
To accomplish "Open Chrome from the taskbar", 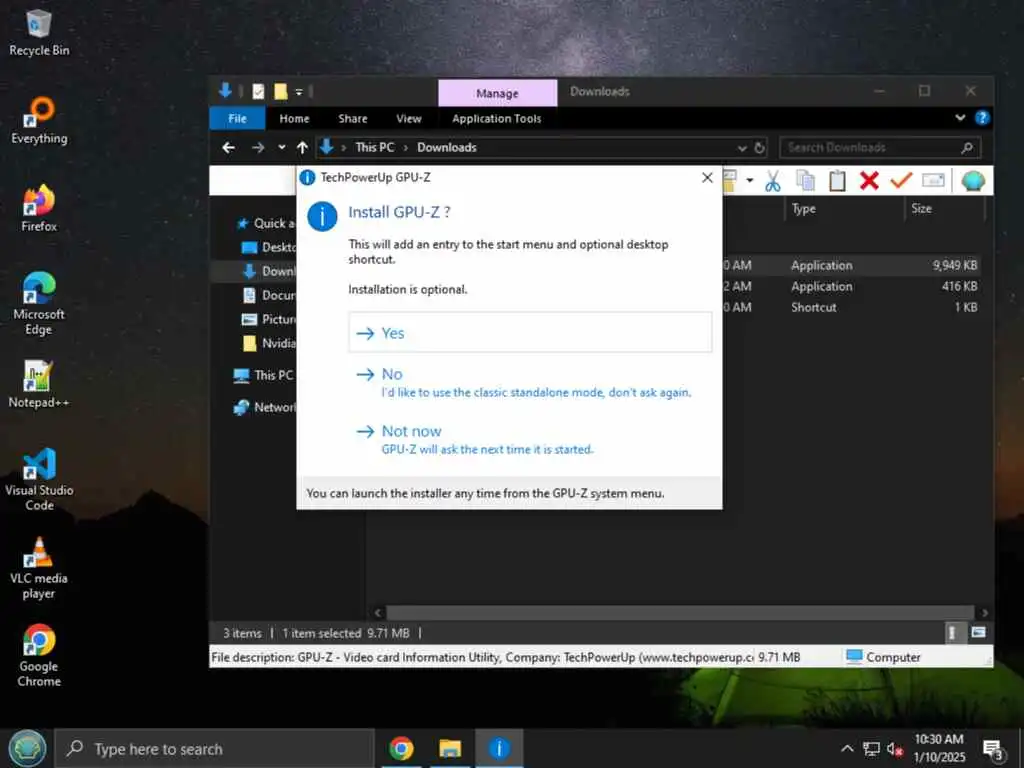I will 401,748.
